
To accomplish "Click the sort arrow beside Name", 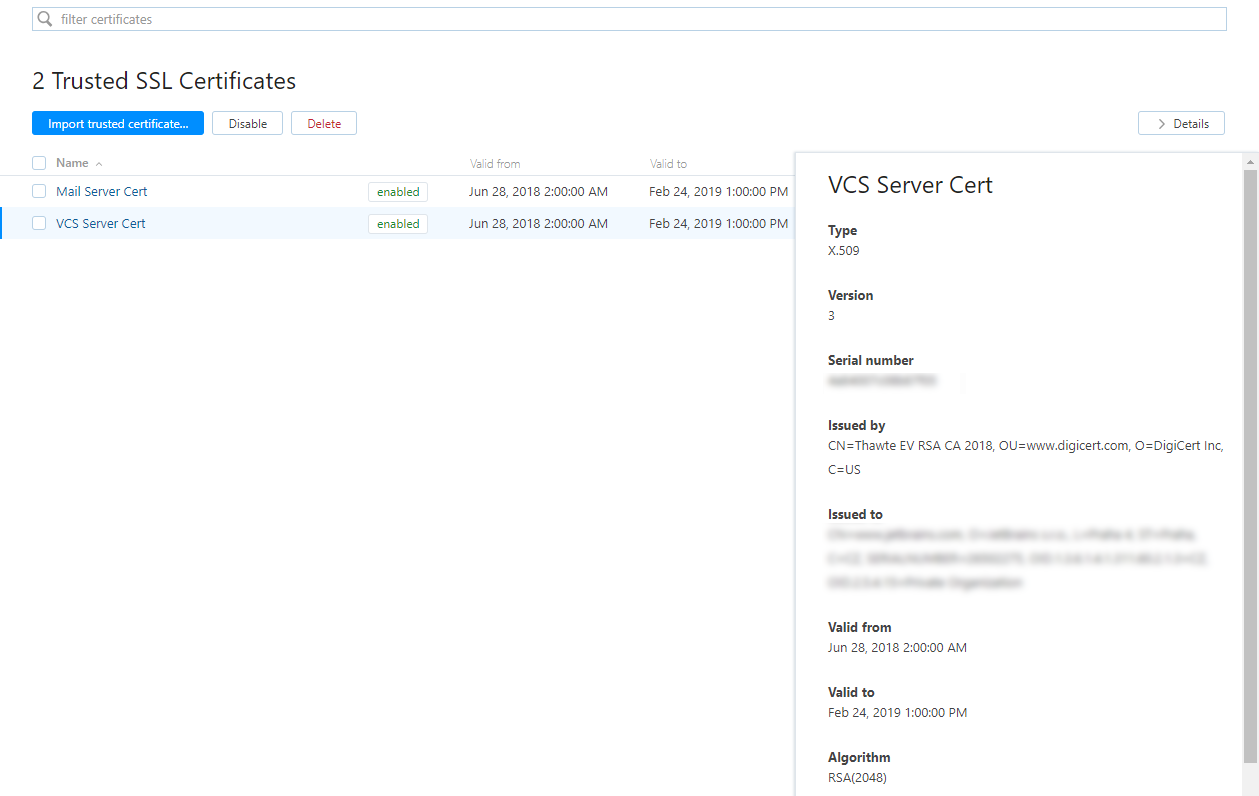I will (99, 164).
